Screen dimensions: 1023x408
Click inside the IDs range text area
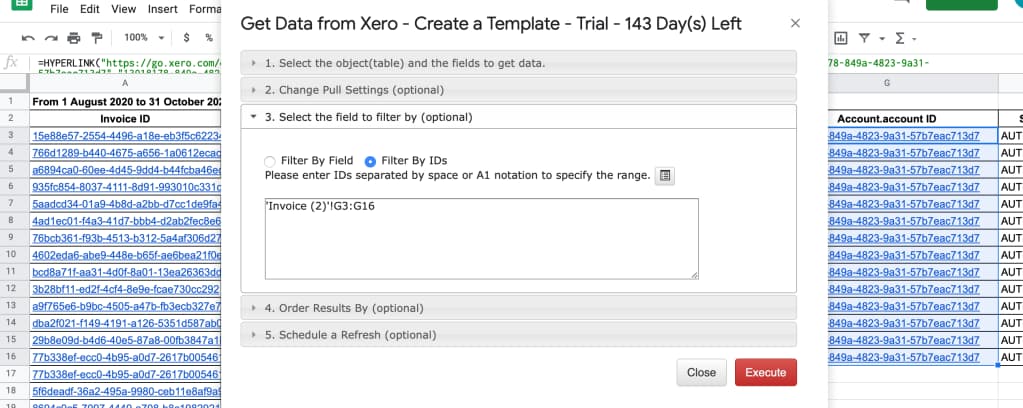[x=481, y=239]
